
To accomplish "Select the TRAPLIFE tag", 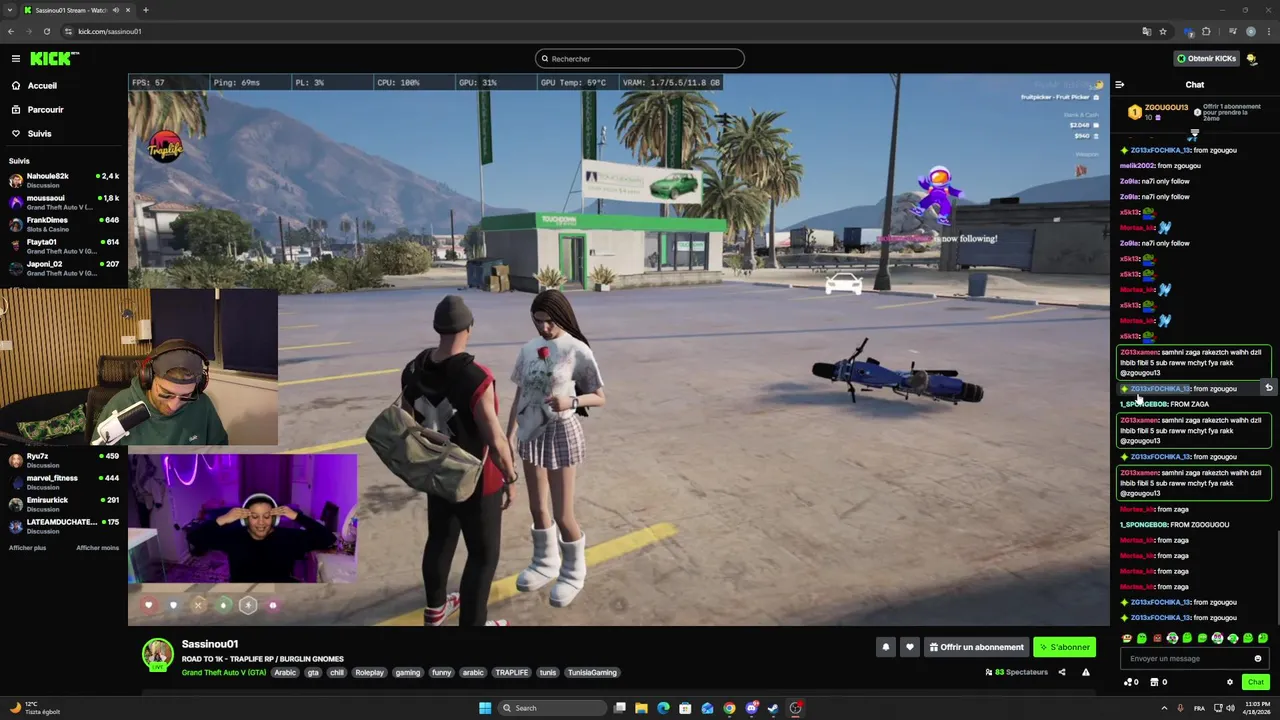I will click(x=511, y=673).
